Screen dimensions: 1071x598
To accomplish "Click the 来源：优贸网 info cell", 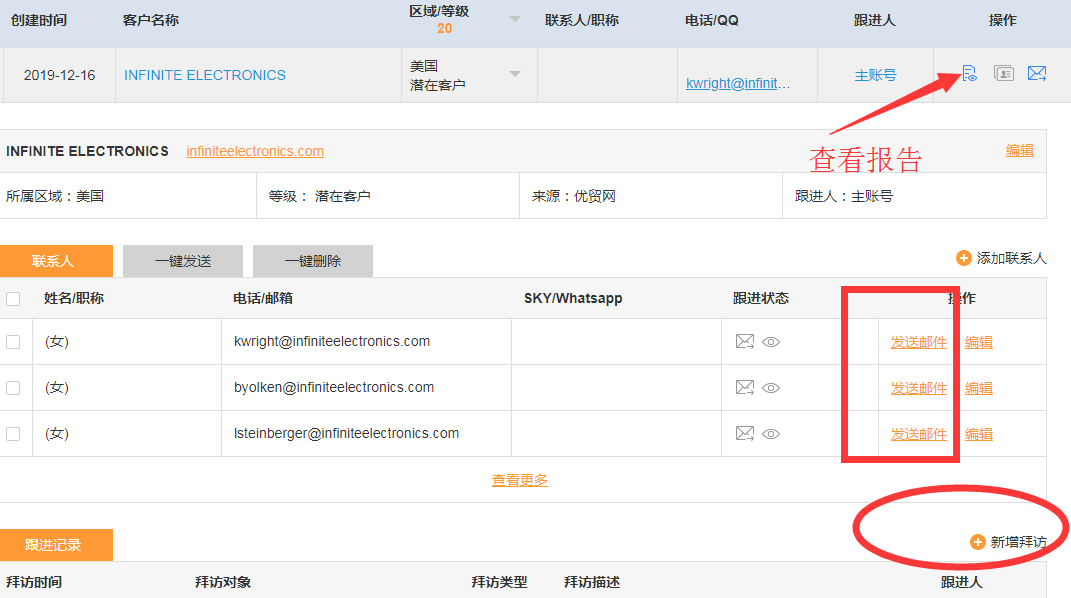I will (651, 196).
